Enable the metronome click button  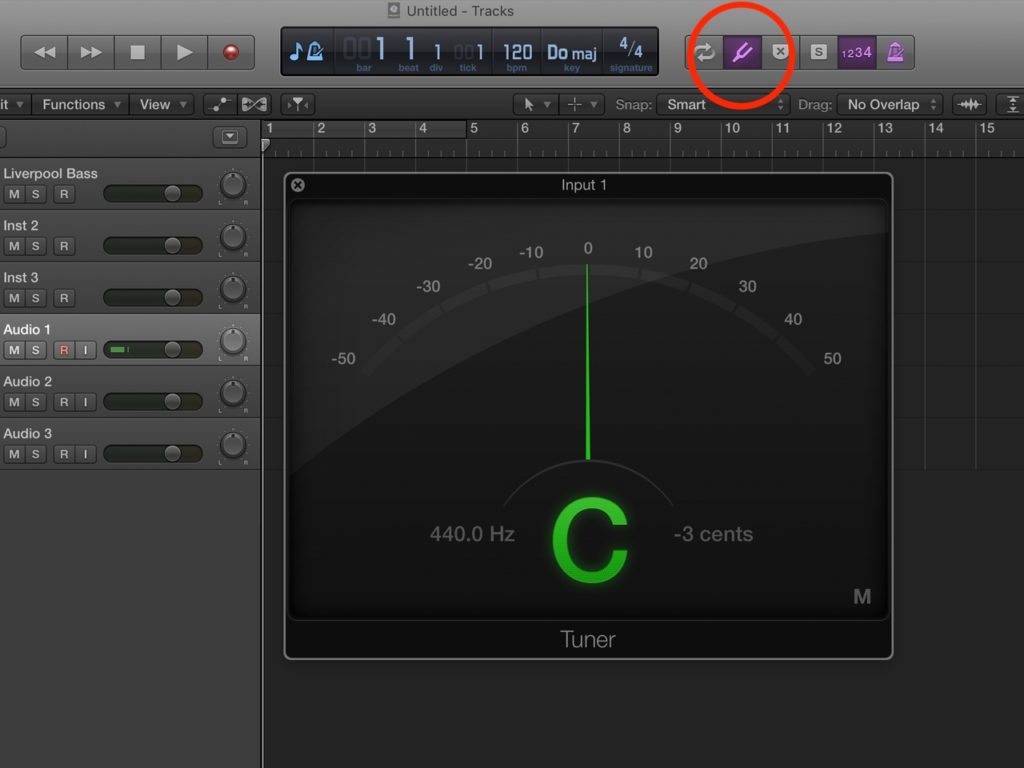coord(895,52)
